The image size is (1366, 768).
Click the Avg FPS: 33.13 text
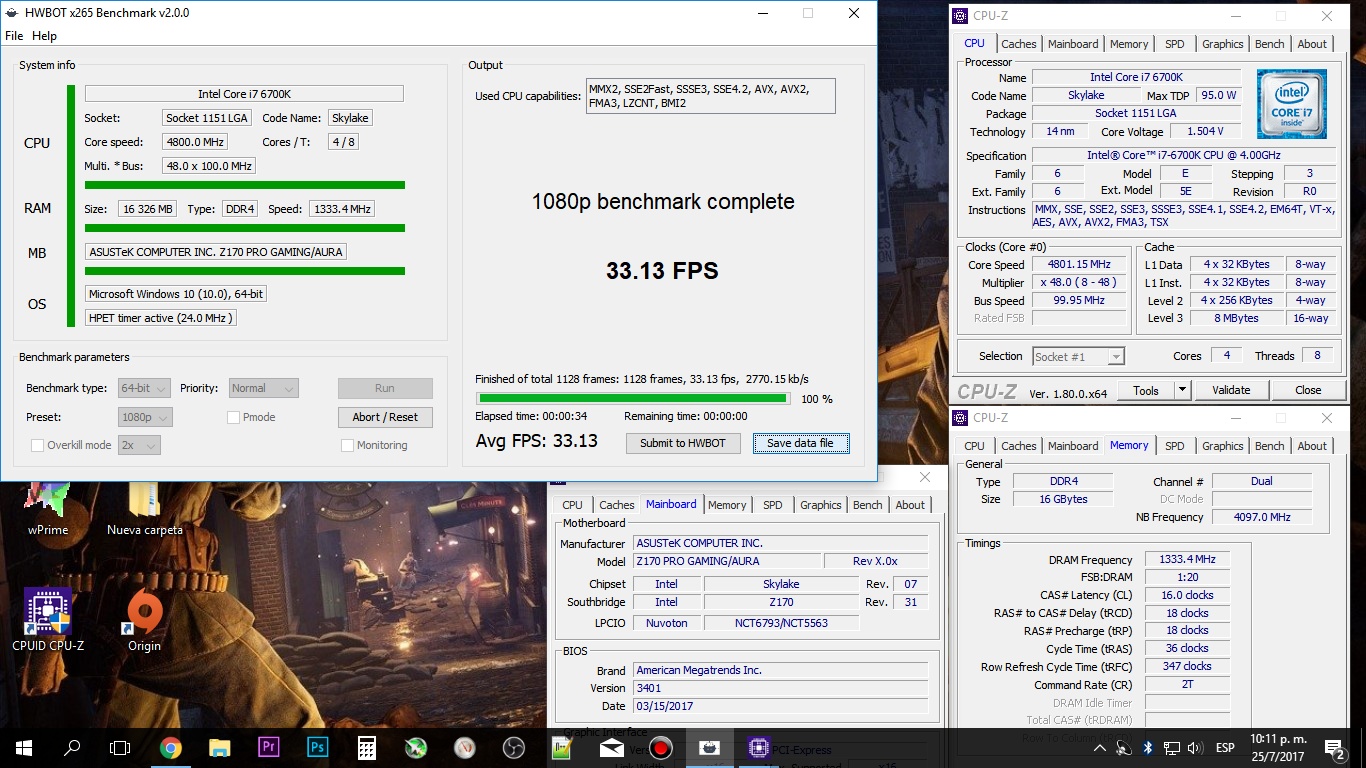click(536, 441)
